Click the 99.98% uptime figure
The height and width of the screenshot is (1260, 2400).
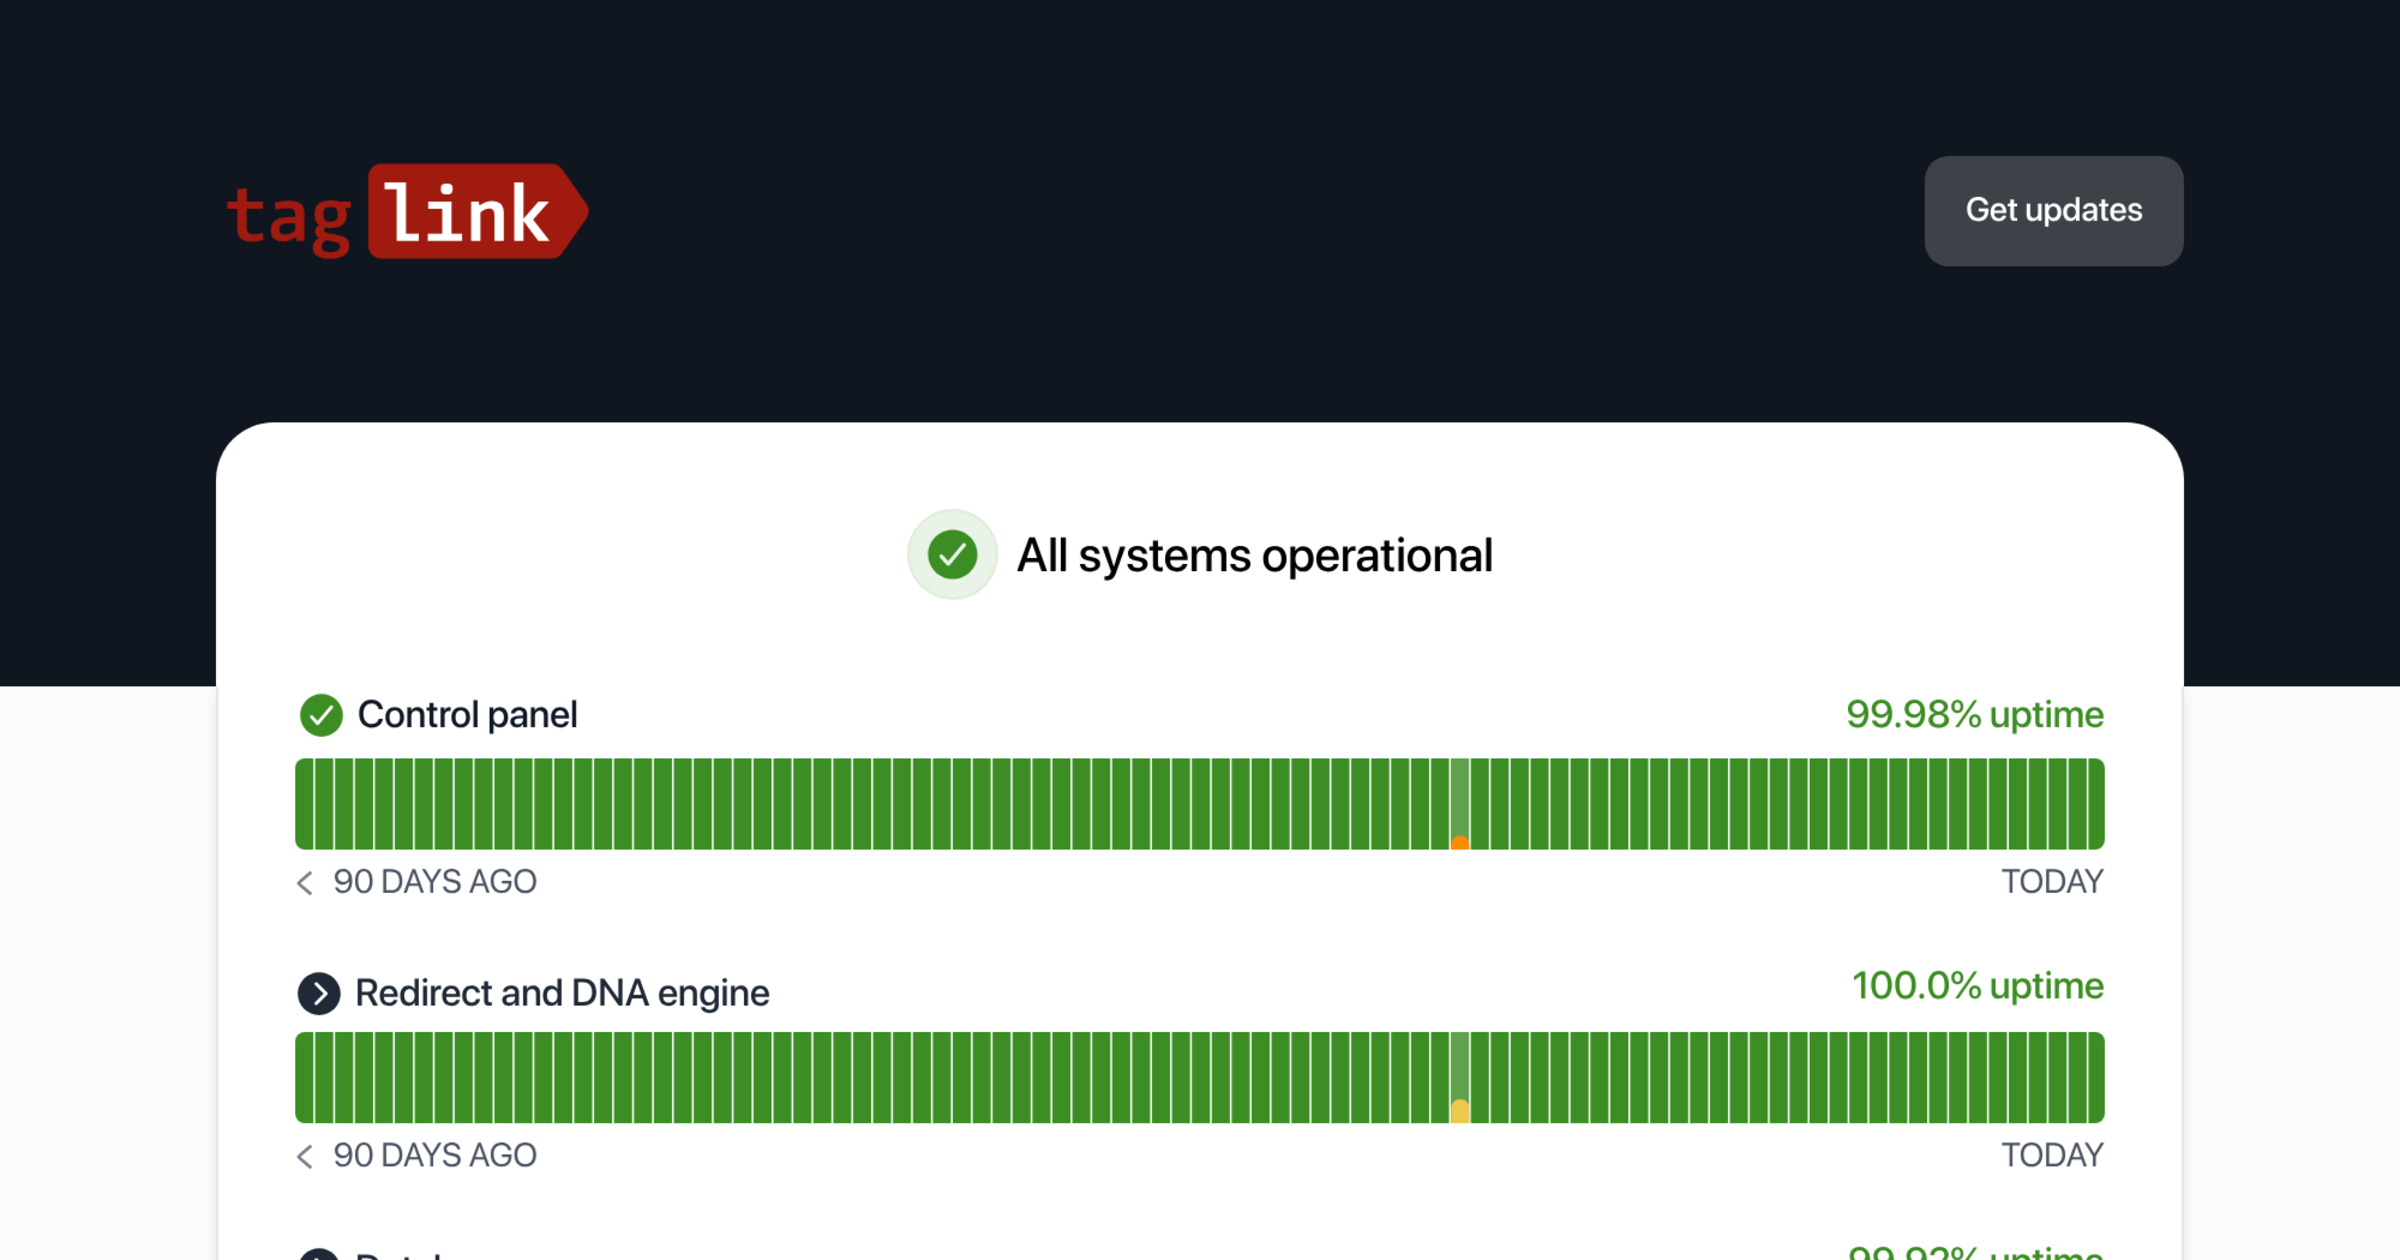pyautogui.click(x=1974, y=715)
